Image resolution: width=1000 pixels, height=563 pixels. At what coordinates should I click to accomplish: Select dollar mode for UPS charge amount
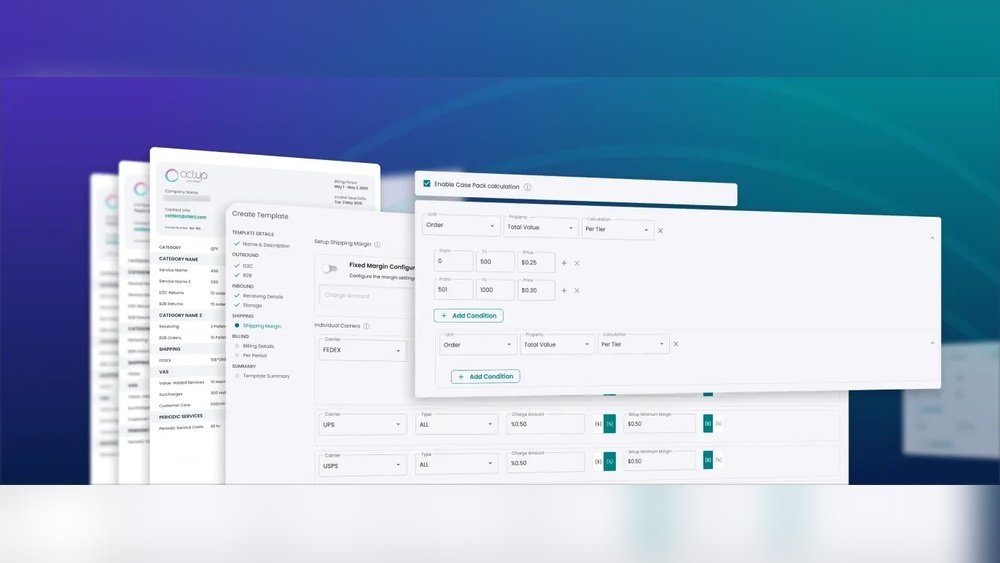tap(598, 424)
